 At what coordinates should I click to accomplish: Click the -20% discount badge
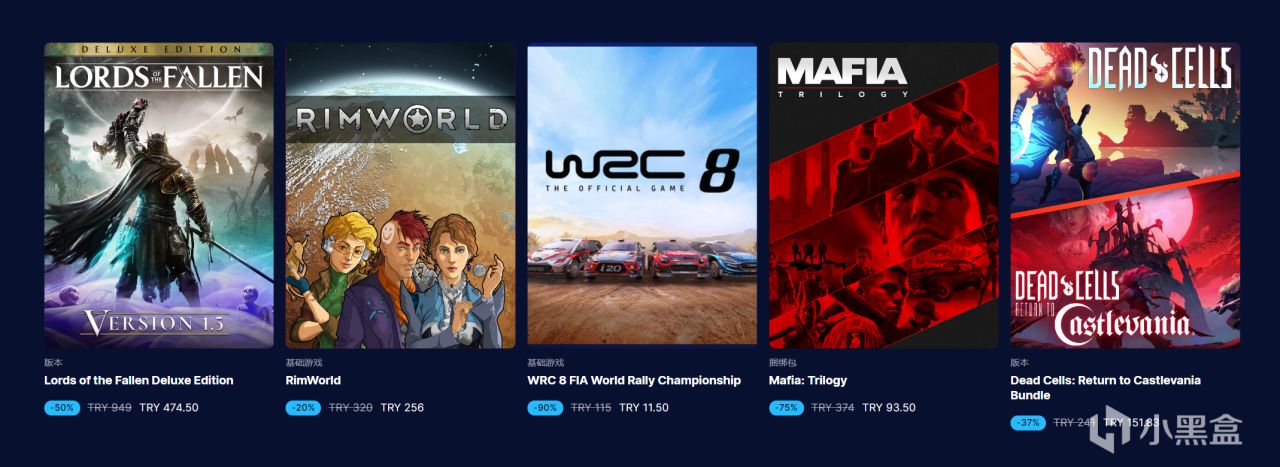click(x=304, y=408)
